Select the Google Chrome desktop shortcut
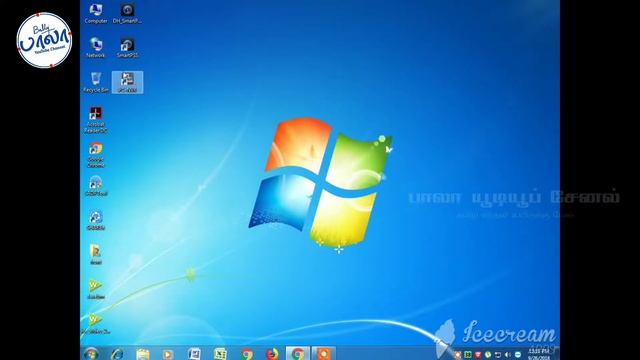This screenshot has width=640, height=360. click(x=96, y=155)
